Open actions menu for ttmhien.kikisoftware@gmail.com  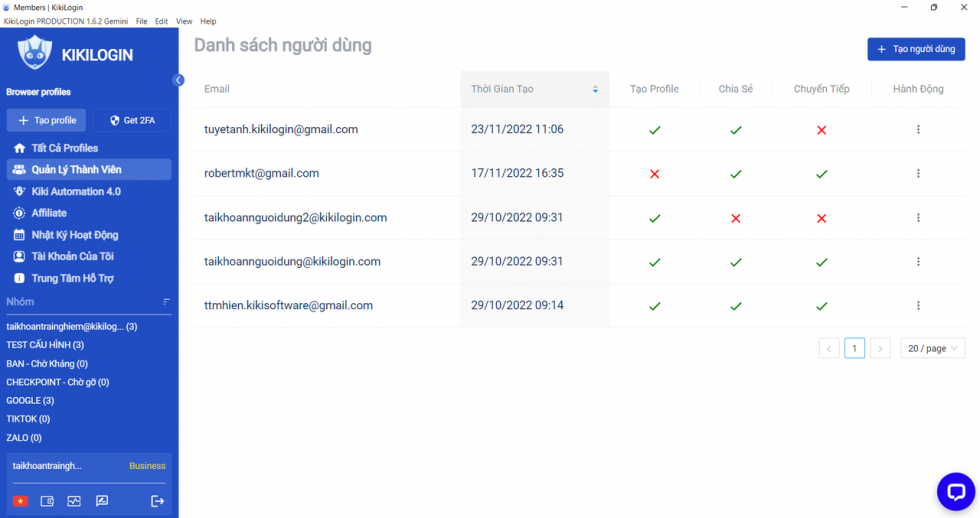pos(918,306)
